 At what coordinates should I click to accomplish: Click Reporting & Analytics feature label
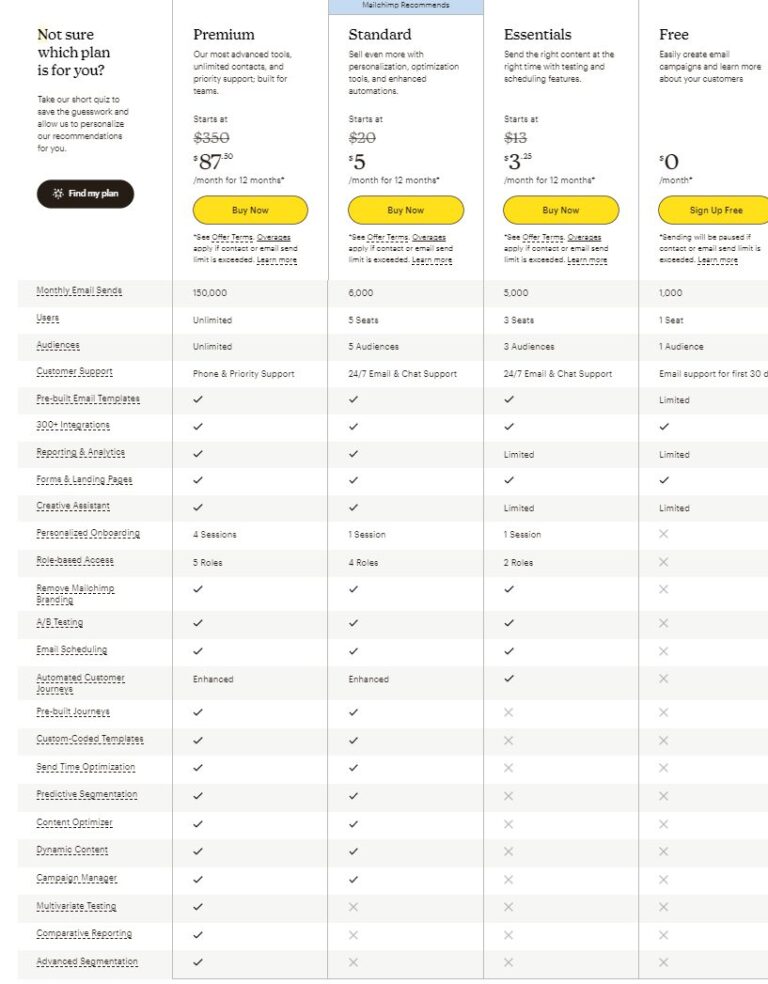point(80,453)
